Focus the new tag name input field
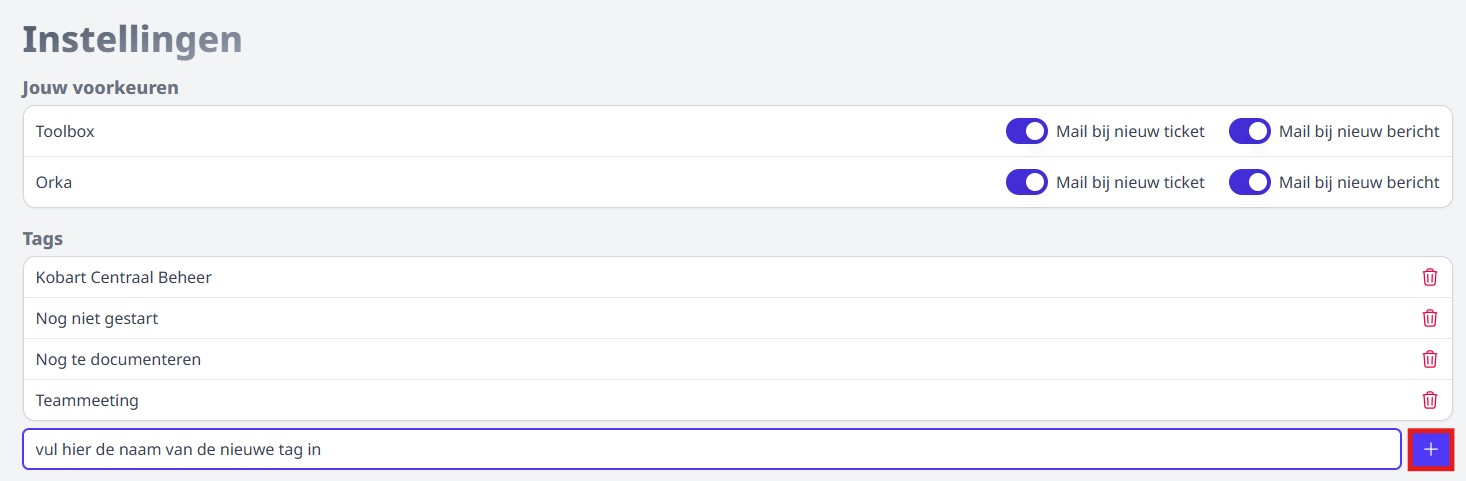Screen dimensions: 1466x481 pos(710,450)
